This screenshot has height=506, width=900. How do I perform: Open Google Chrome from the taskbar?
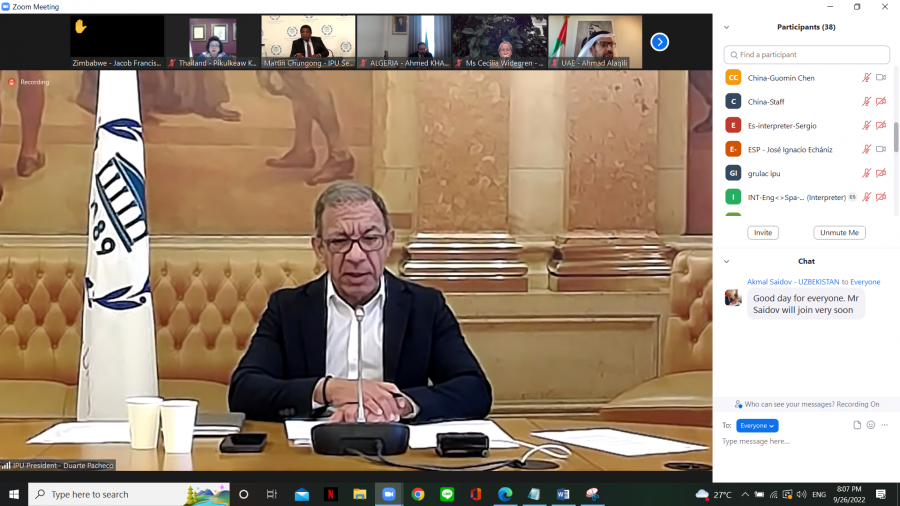(418, 494)
